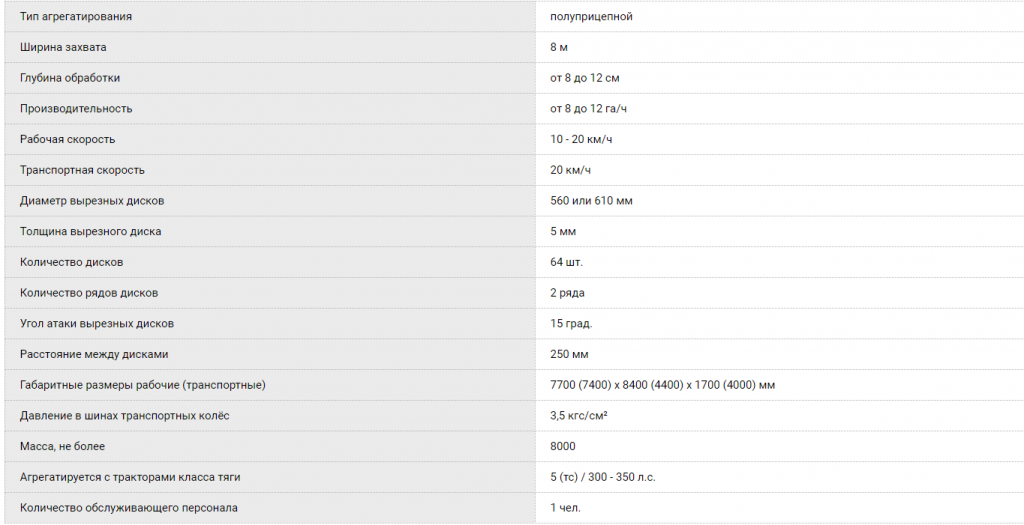This screenshot has height=525, width=1024.
Task: Select the 'полуприцепной' value cell
Action: pyautogui.click(x=591, y=17)
